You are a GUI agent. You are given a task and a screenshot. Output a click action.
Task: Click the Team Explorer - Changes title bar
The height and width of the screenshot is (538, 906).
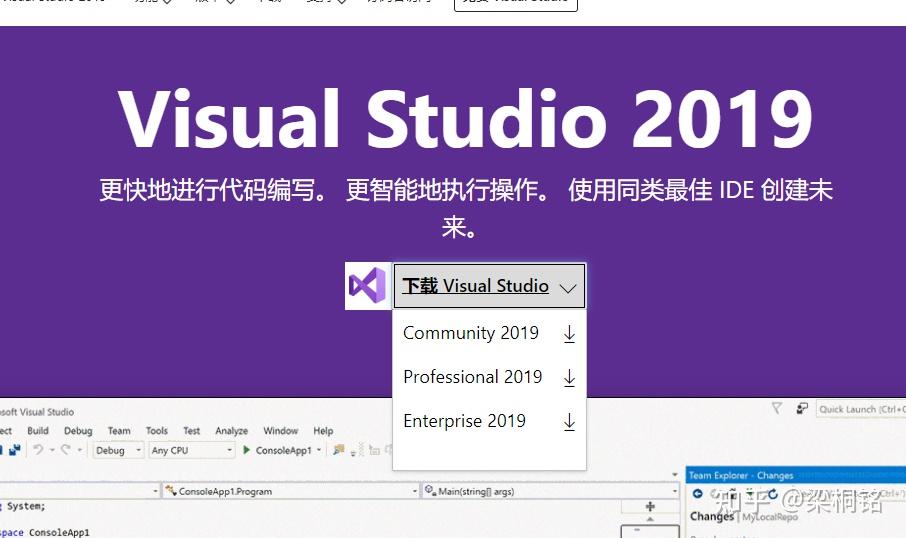click(x=796, y=475)
